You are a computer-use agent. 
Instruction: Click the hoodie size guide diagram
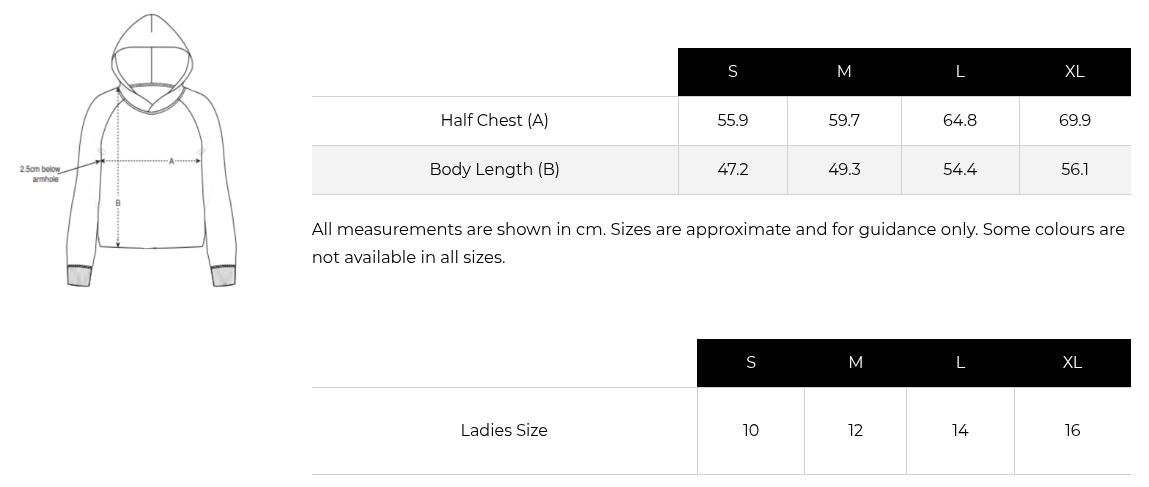[x=150, y=152]
